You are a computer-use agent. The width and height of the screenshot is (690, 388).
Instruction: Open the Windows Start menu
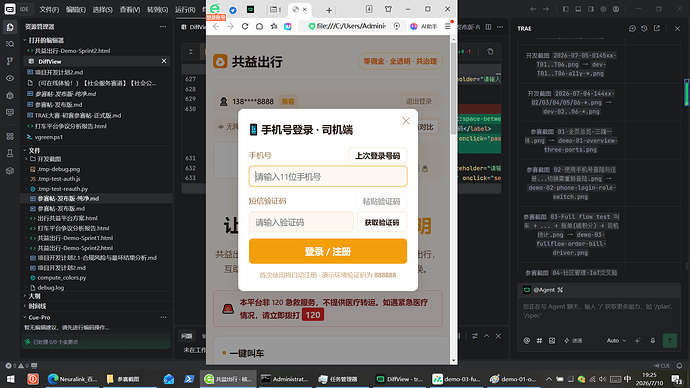(10, 379)
